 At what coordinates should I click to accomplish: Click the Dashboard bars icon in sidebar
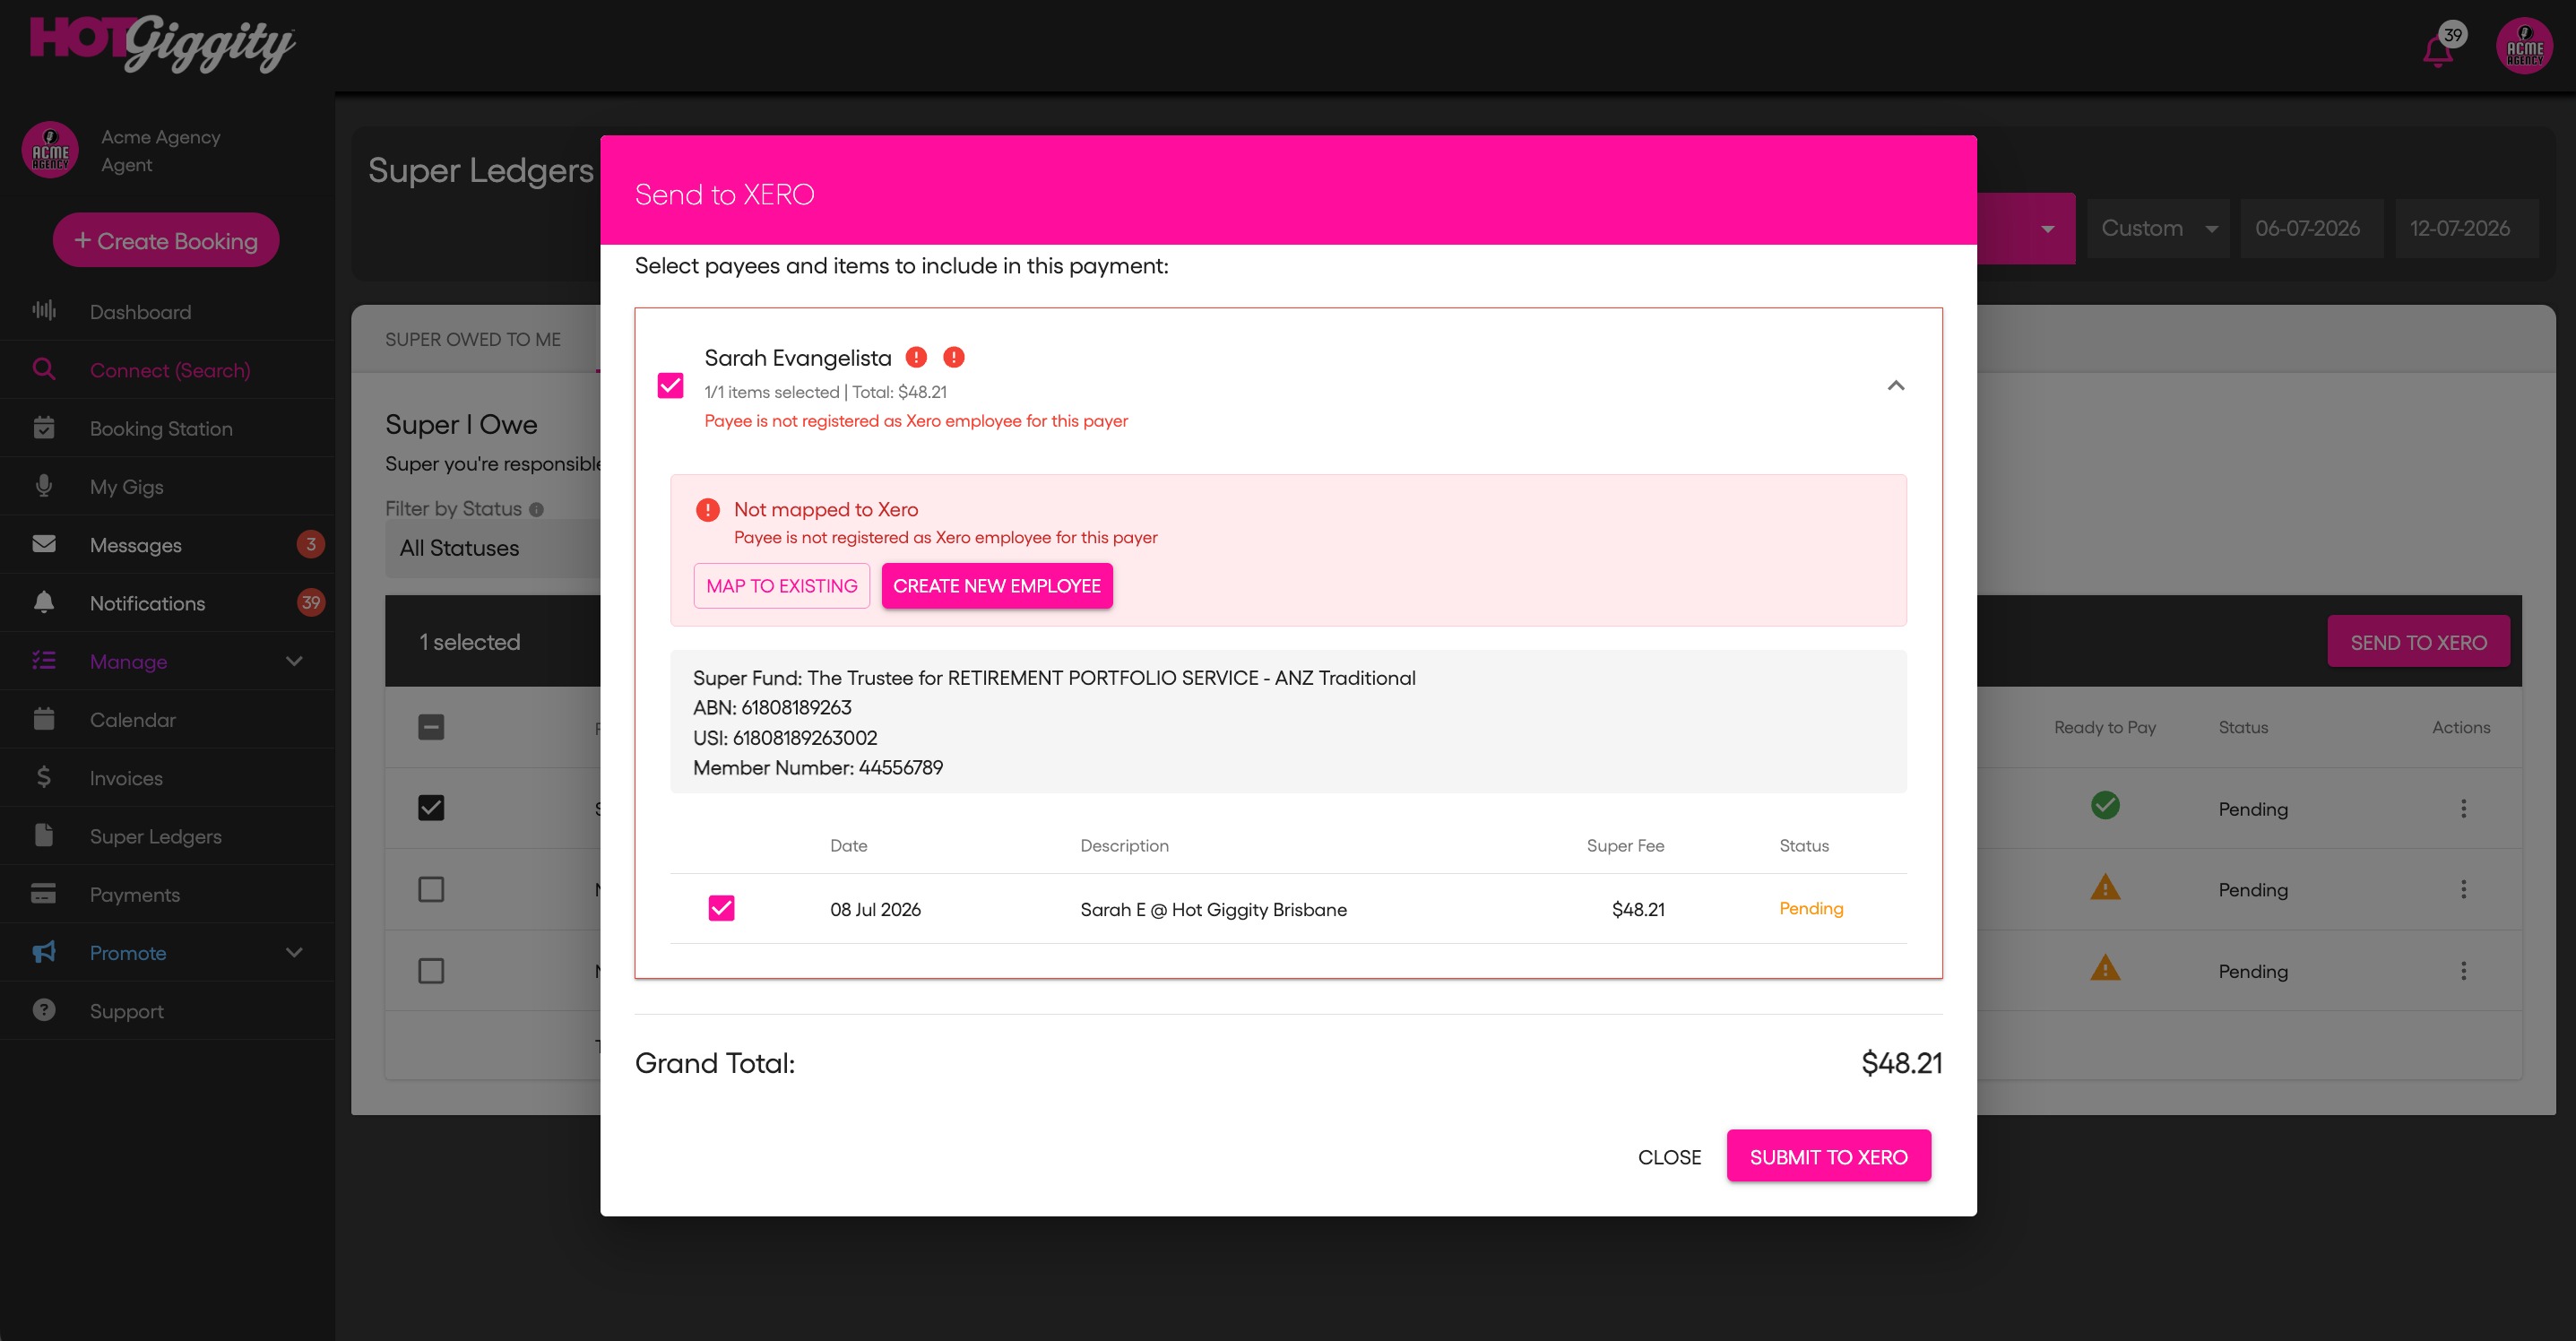[44, 311]
